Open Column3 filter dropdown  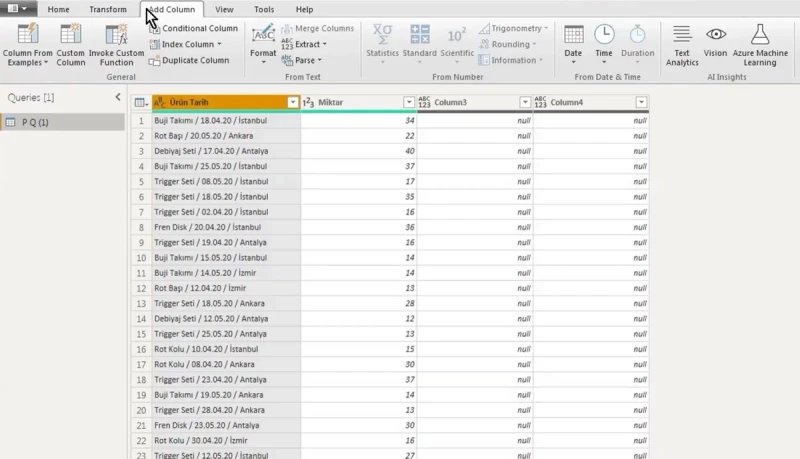point(525,103)
